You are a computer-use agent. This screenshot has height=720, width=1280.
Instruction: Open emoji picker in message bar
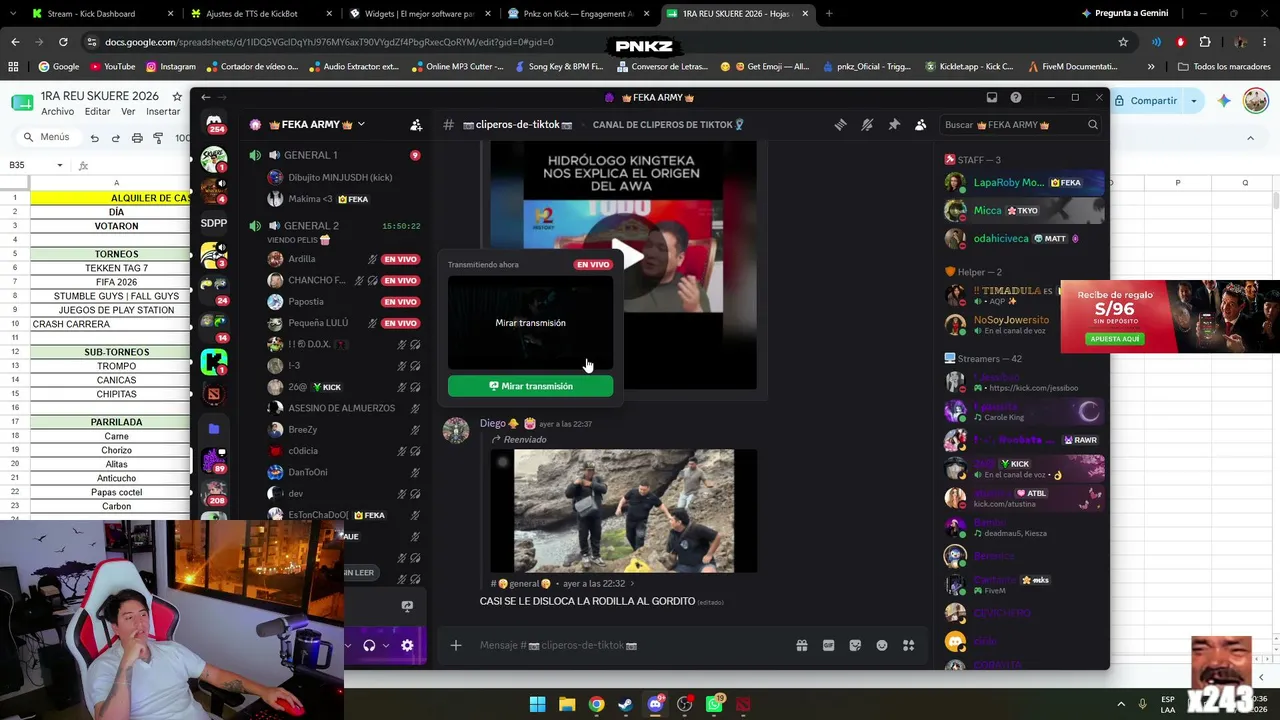(882, 646)
